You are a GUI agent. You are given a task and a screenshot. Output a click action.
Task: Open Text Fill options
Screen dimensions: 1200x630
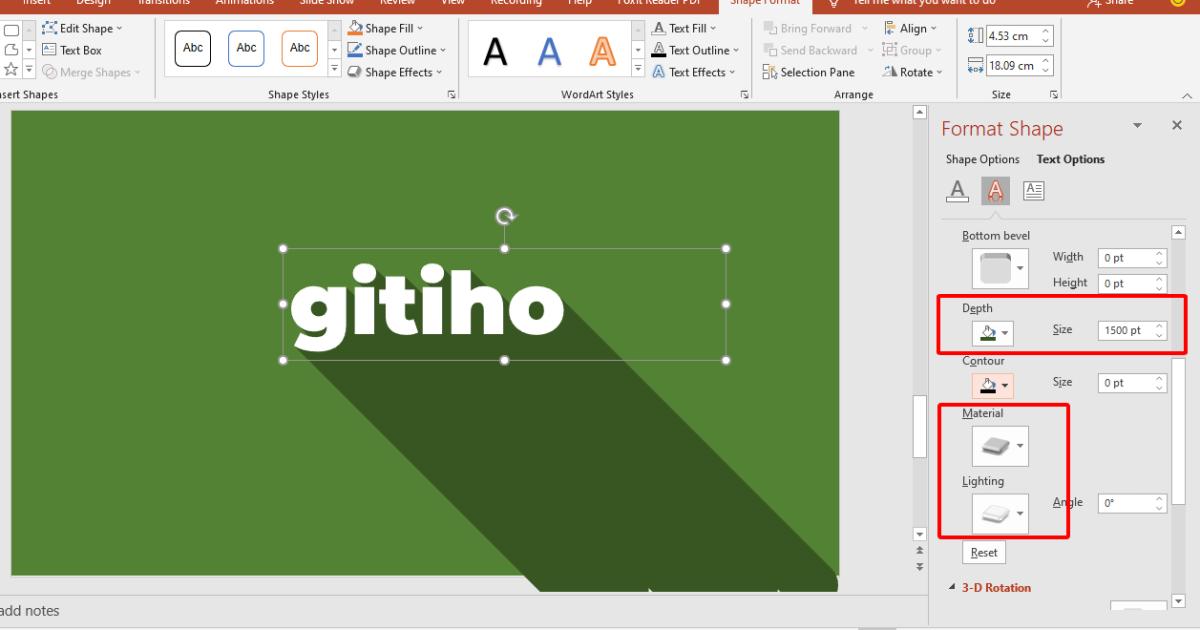click(x=685, y=28)
